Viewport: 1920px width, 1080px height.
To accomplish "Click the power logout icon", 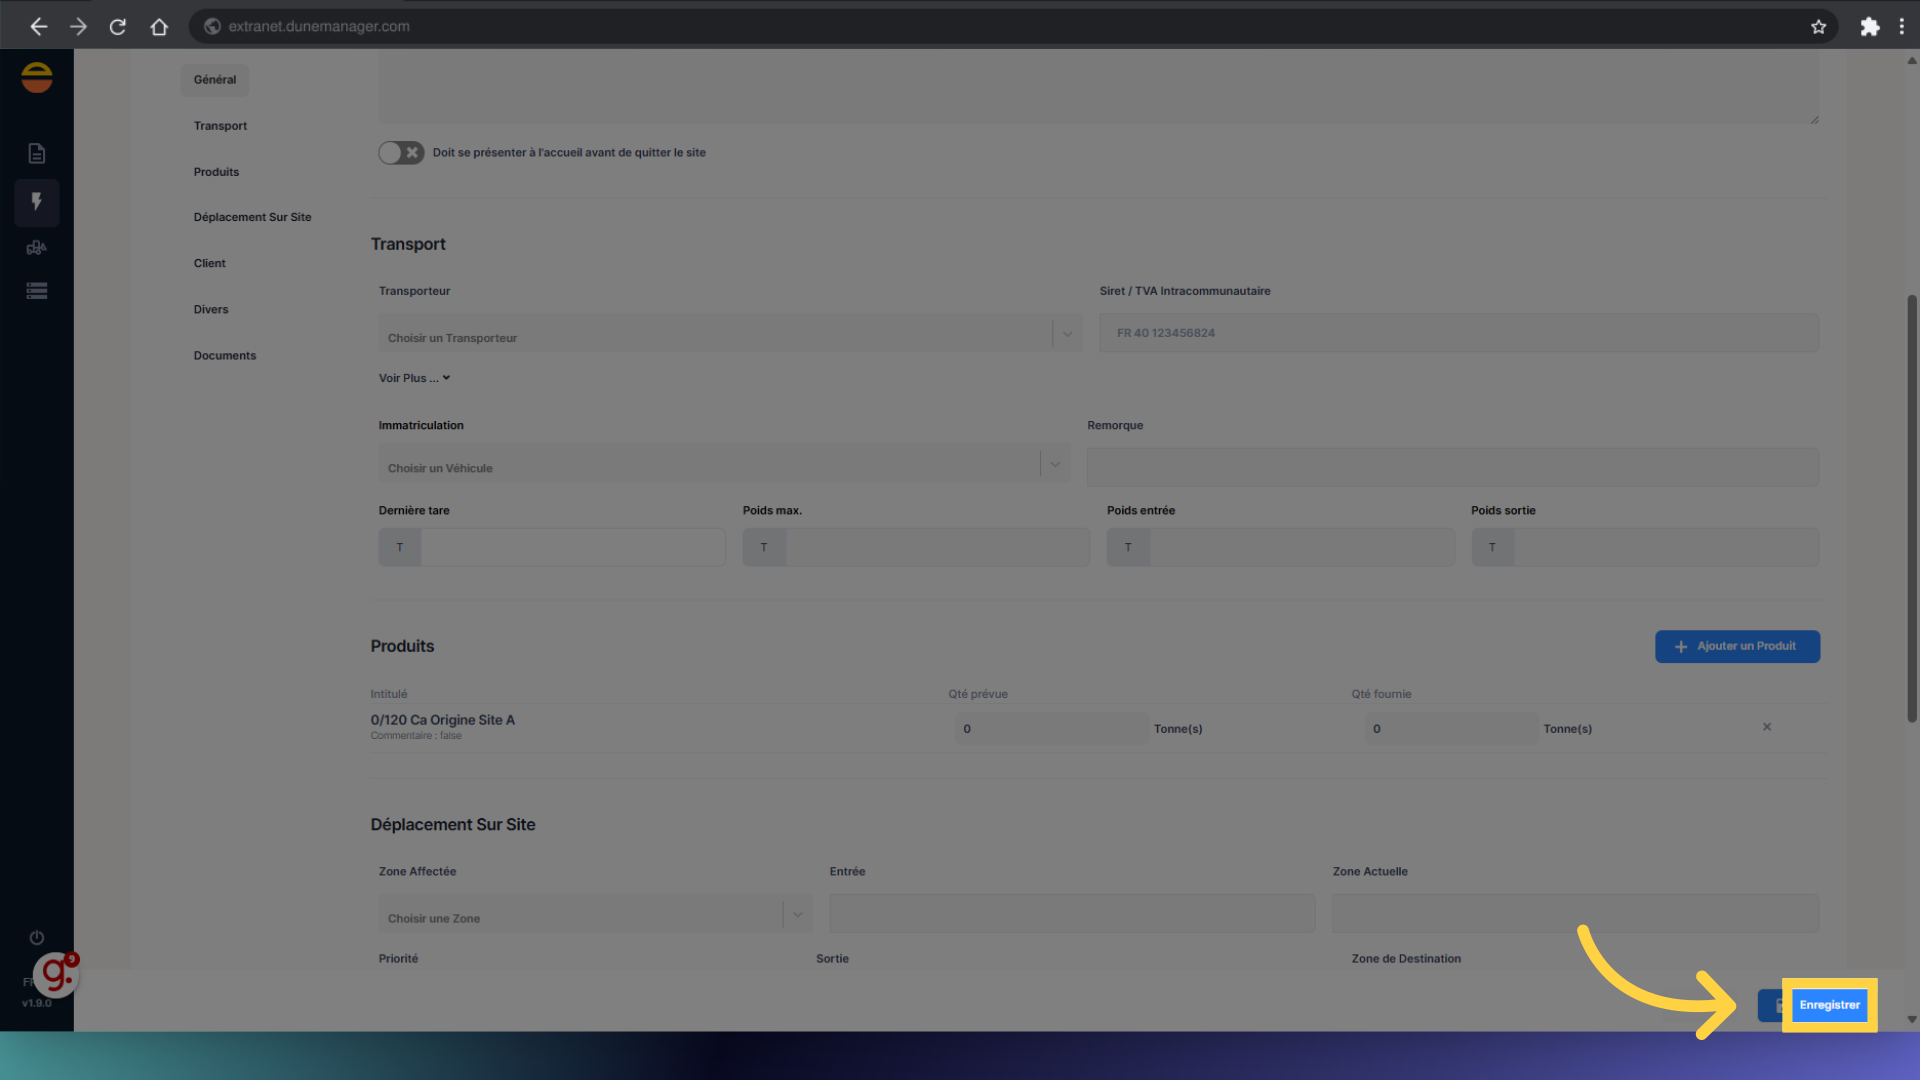I will (x=37, y=938).
